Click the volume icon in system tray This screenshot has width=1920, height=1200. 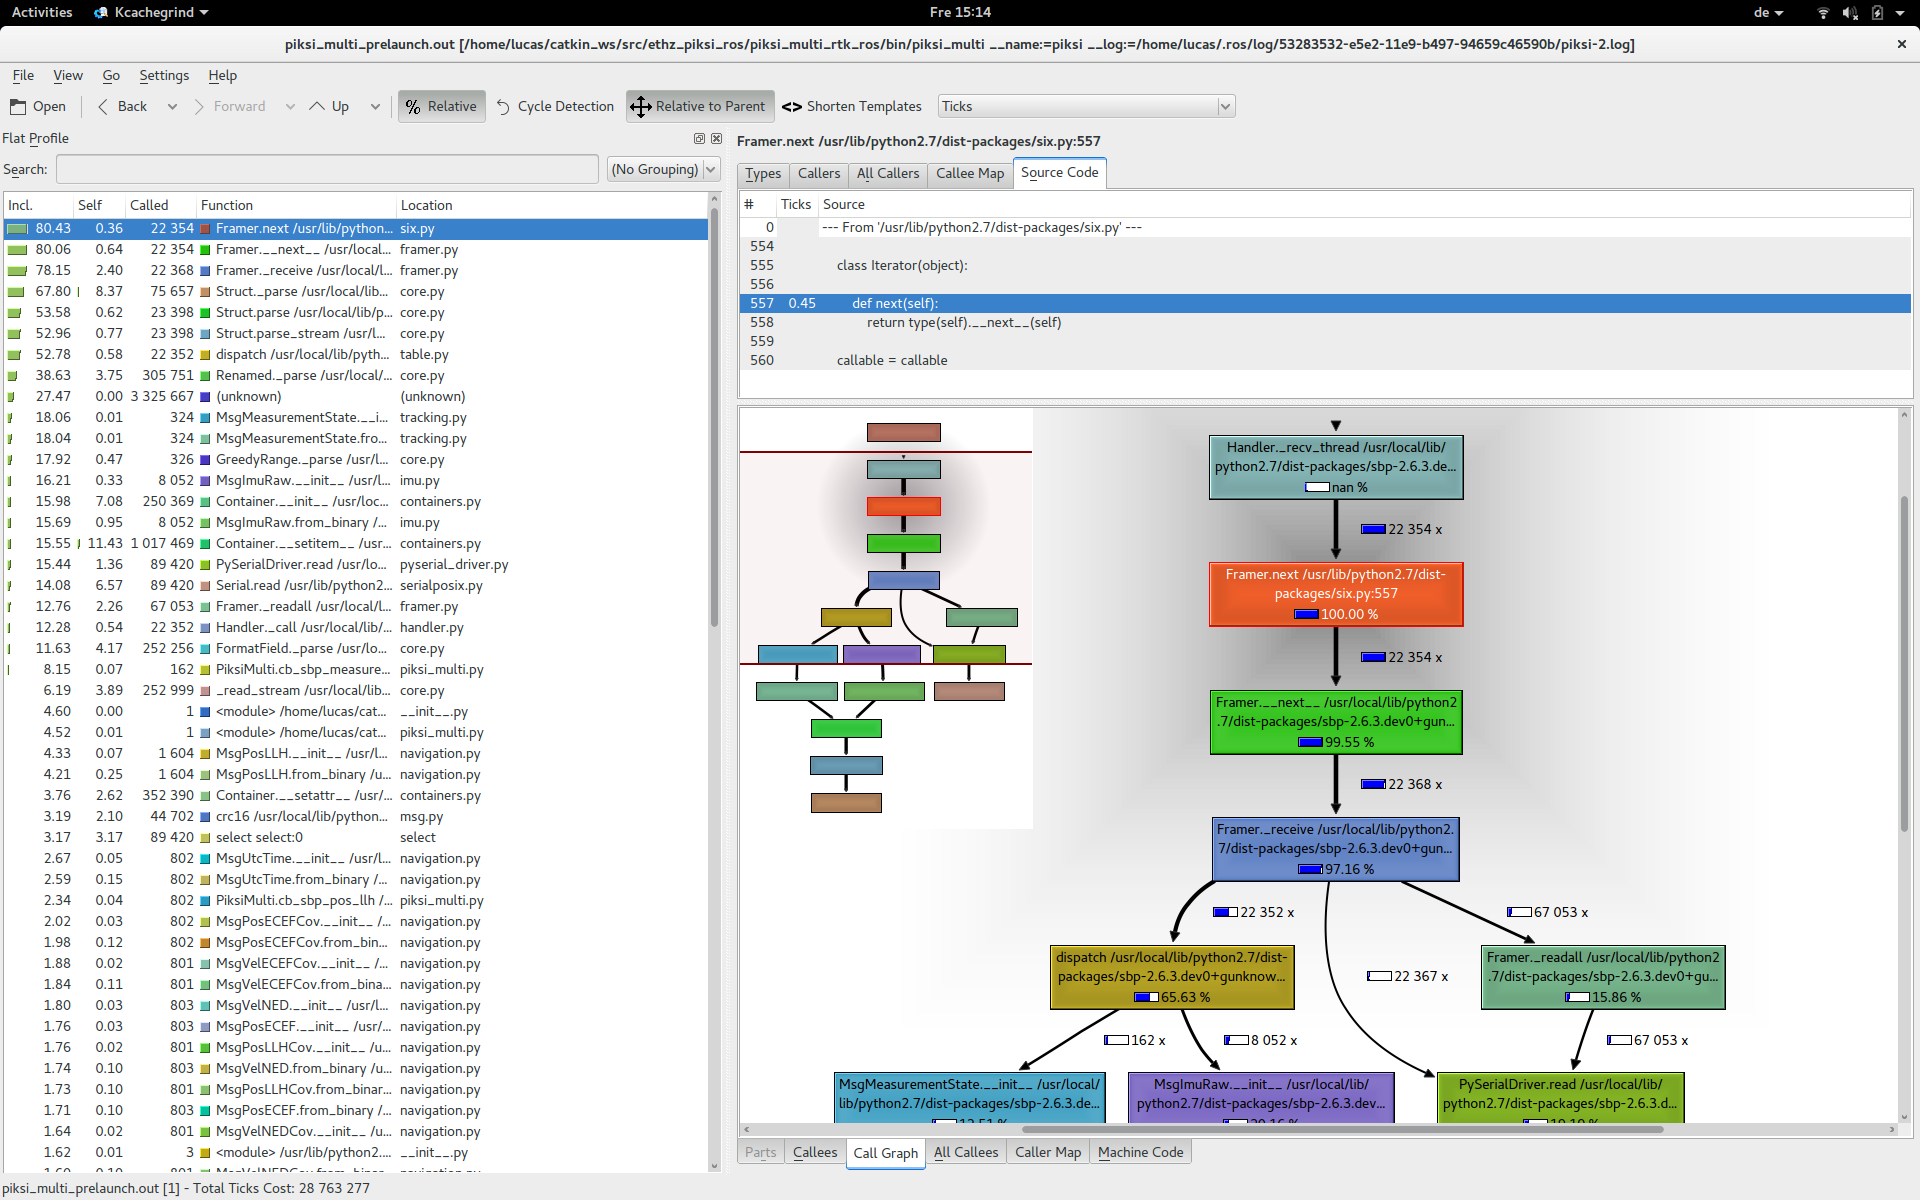(x=1851, y=12)
